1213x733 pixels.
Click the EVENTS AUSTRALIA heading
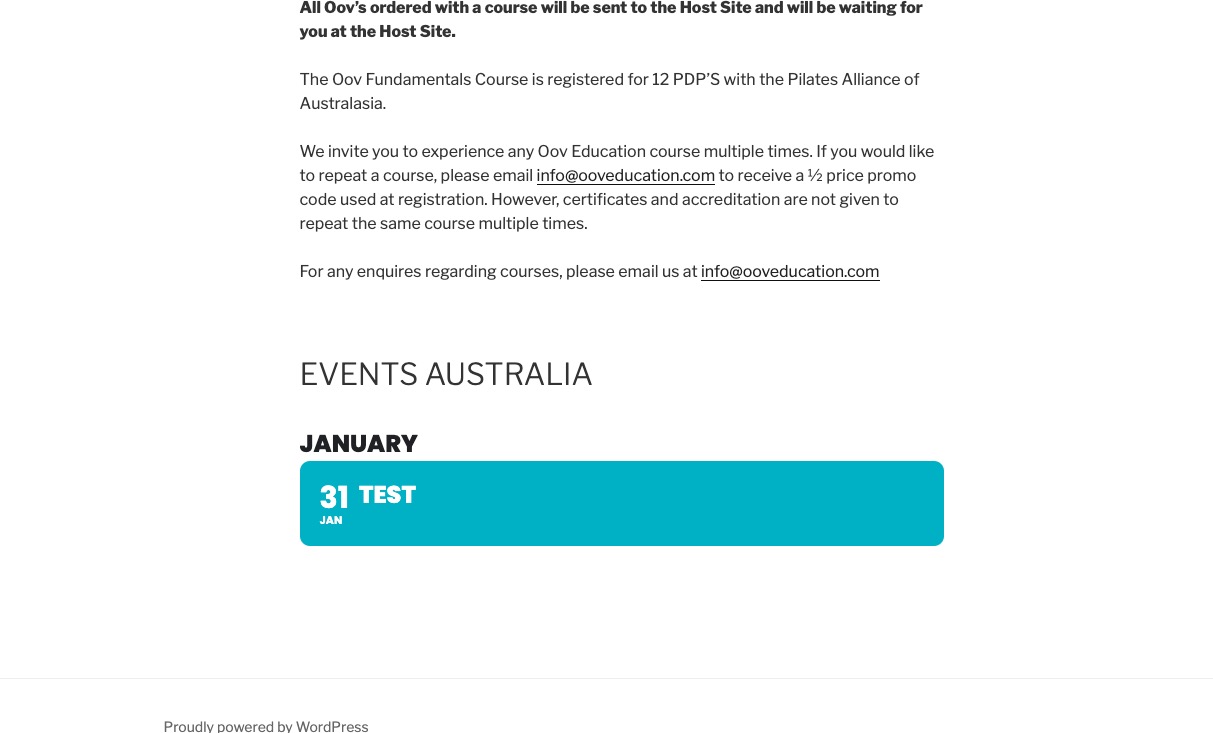pos(446,374)
